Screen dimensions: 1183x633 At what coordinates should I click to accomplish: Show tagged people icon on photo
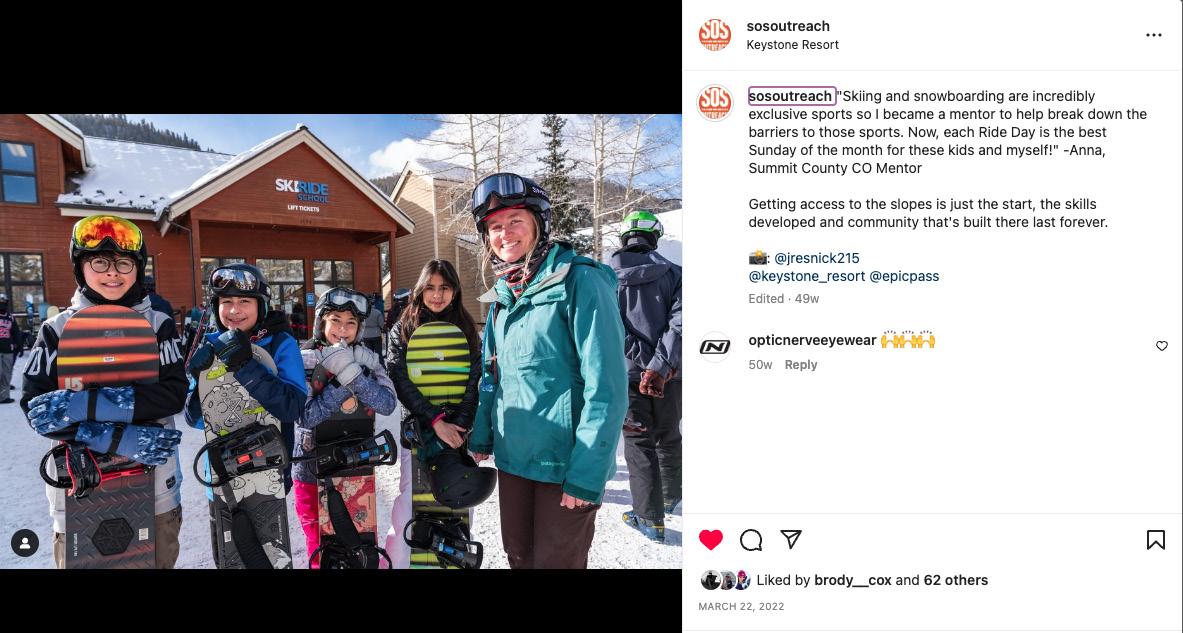tap(25, 542)
